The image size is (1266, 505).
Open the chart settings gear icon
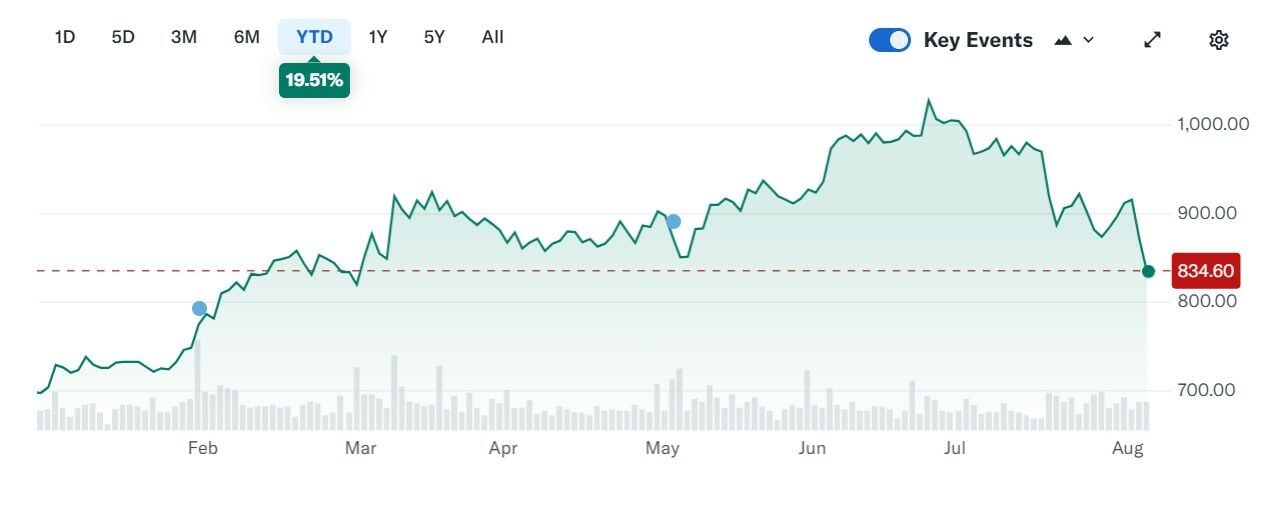point(1218,40)
